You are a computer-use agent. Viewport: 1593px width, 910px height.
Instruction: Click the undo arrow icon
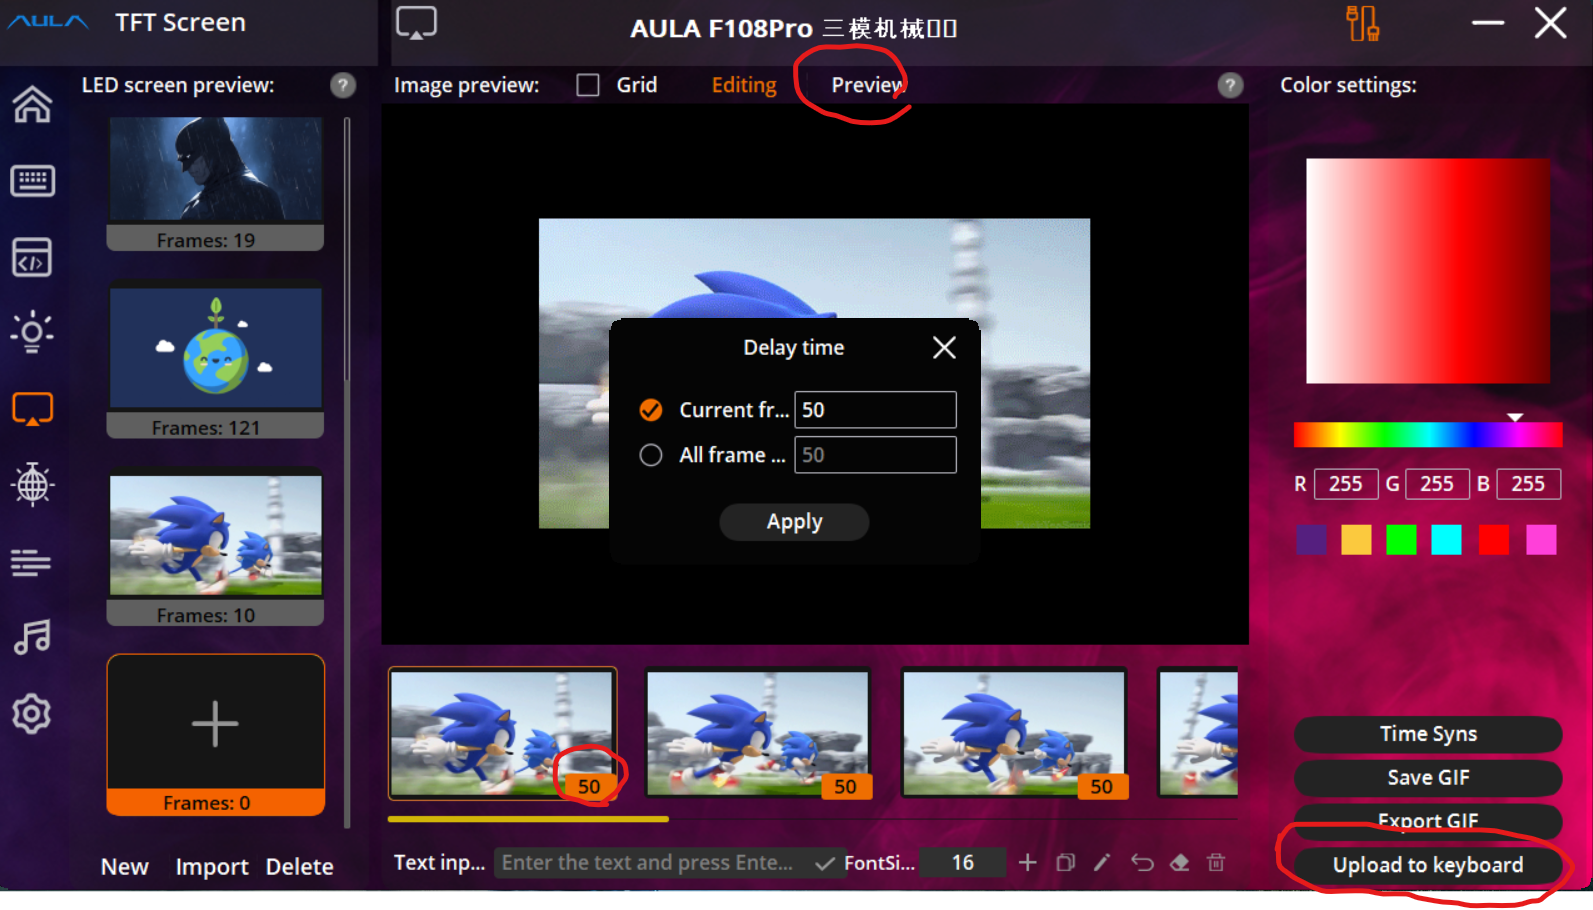(1142, 862)
